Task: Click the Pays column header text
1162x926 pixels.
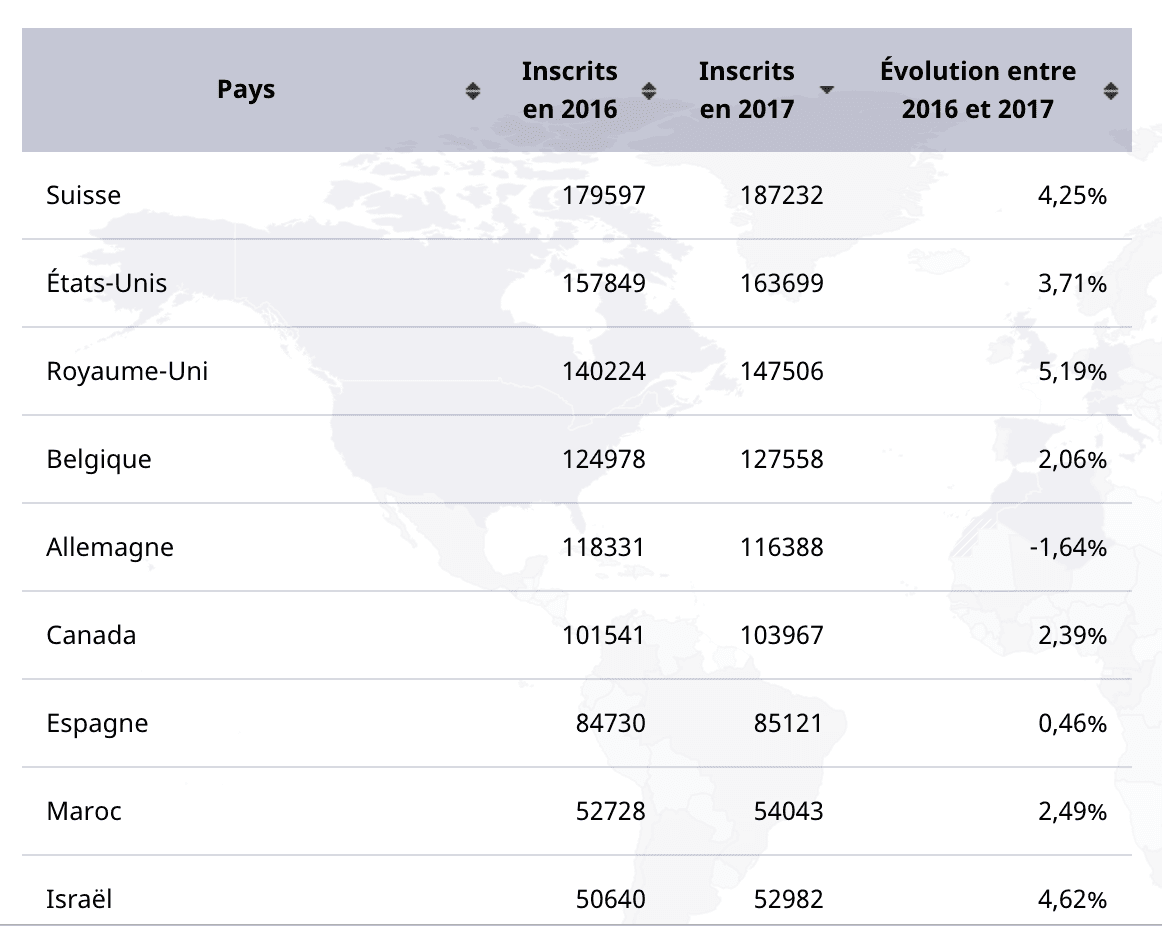Action: point(246,90)
